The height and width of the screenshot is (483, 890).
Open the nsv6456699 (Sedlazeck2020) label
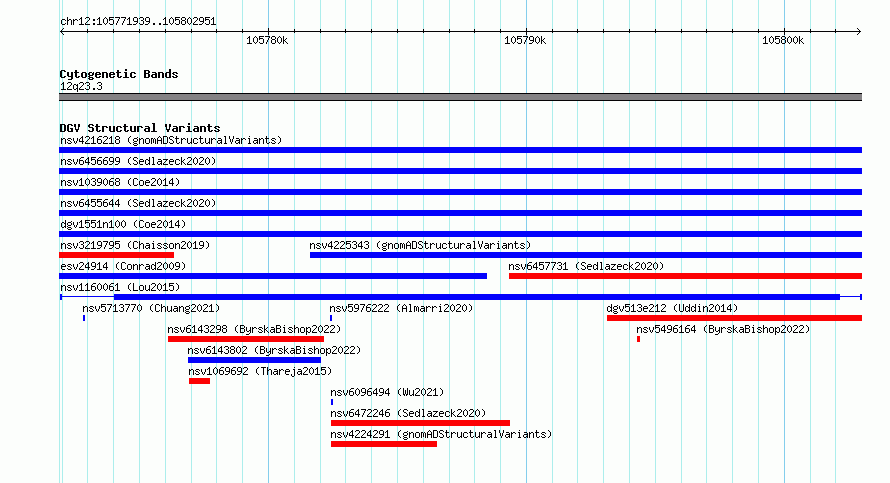click(138, 161)
